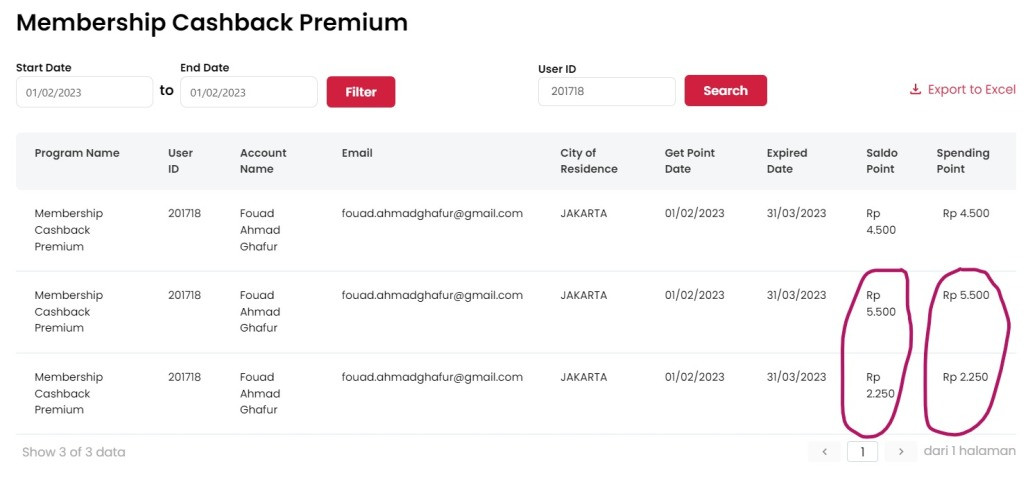Image resolution: width=1028 pixels, height=480 pixels.
Task: Click the User ID search field
Action: coord(607,91)
